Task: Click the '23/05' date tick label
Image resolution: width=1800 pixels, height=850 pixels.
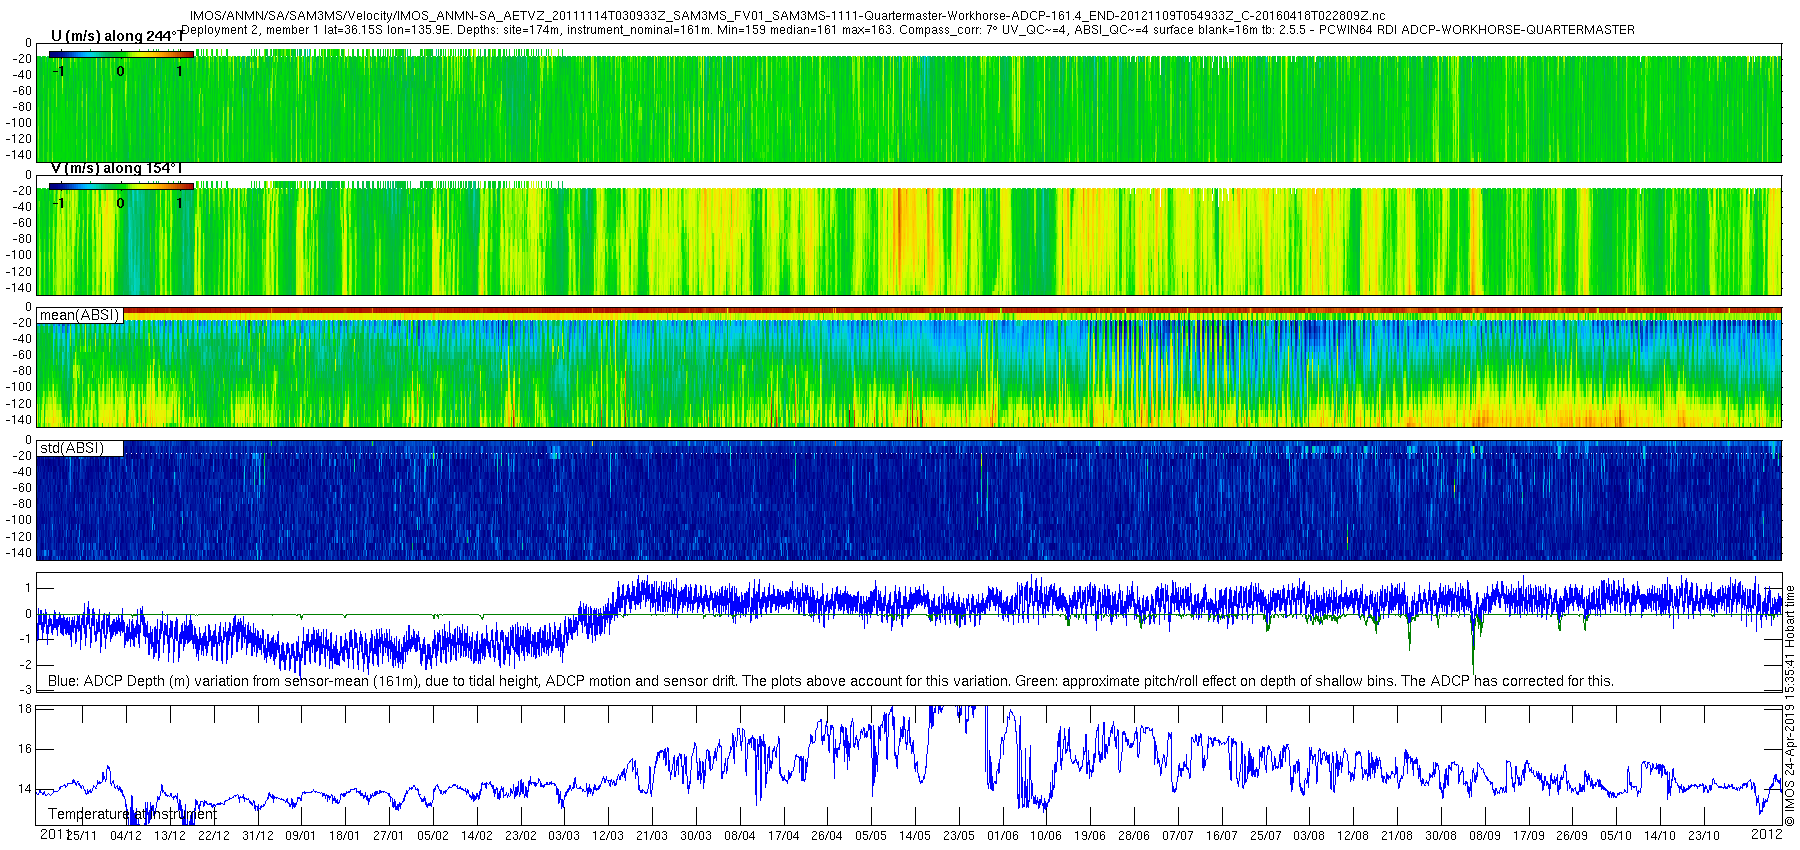Action: tap(959, 836)
